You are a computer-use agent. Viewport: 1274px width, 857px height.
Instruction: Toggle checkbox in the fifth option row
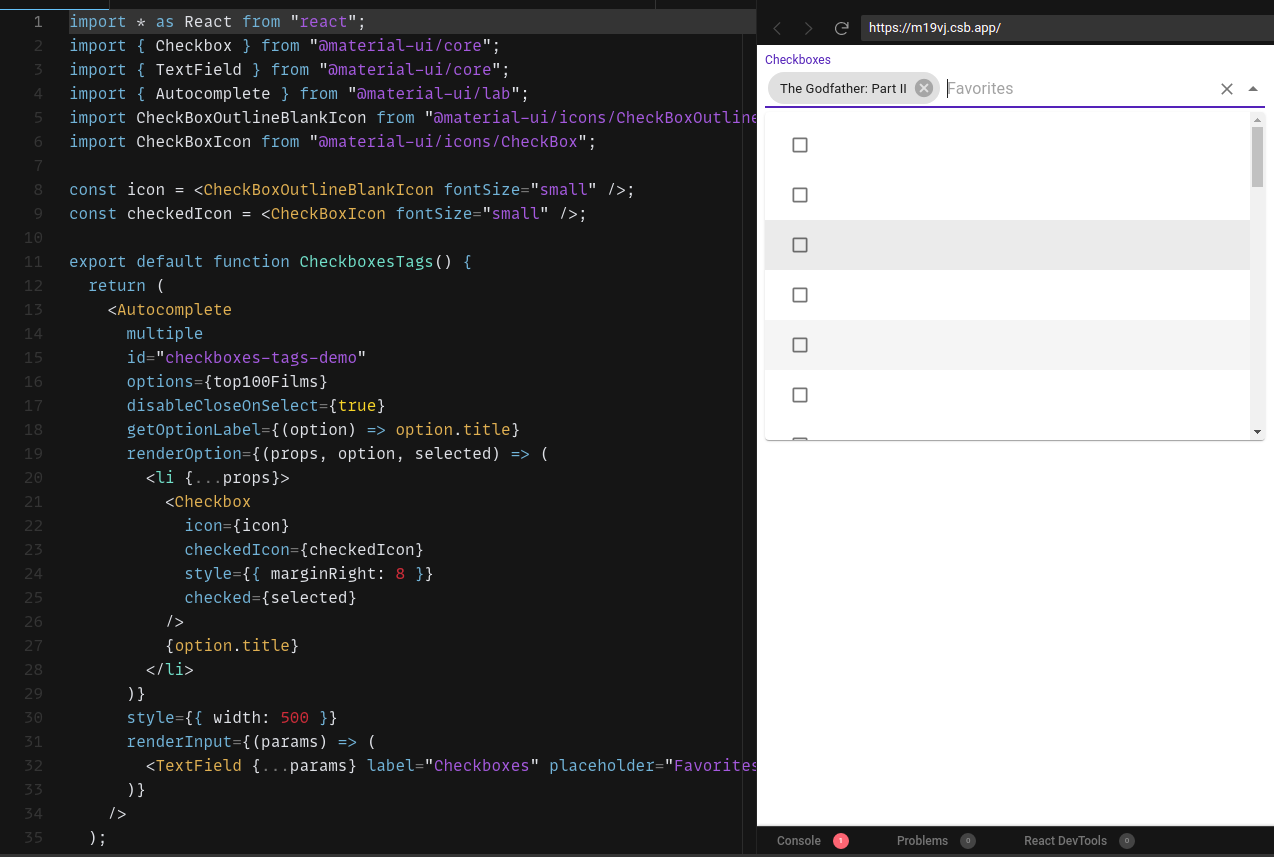800,345
